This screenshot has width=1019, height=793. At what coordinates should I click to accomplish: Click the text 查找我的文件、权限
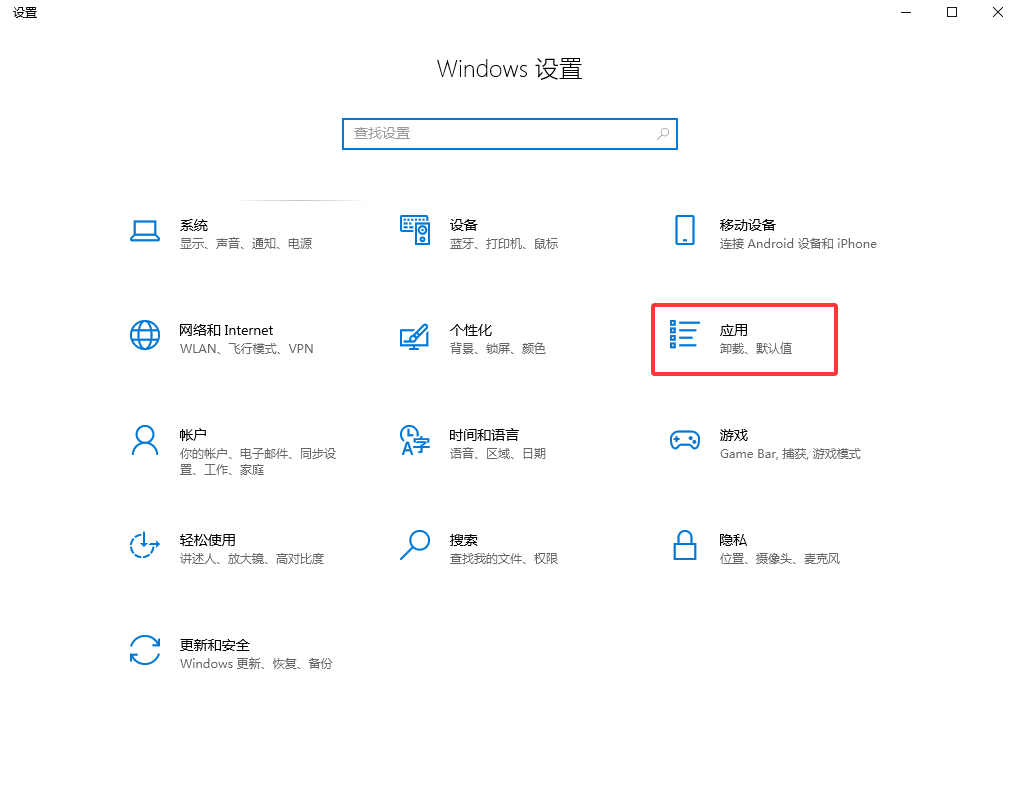(x=504, y=559)
